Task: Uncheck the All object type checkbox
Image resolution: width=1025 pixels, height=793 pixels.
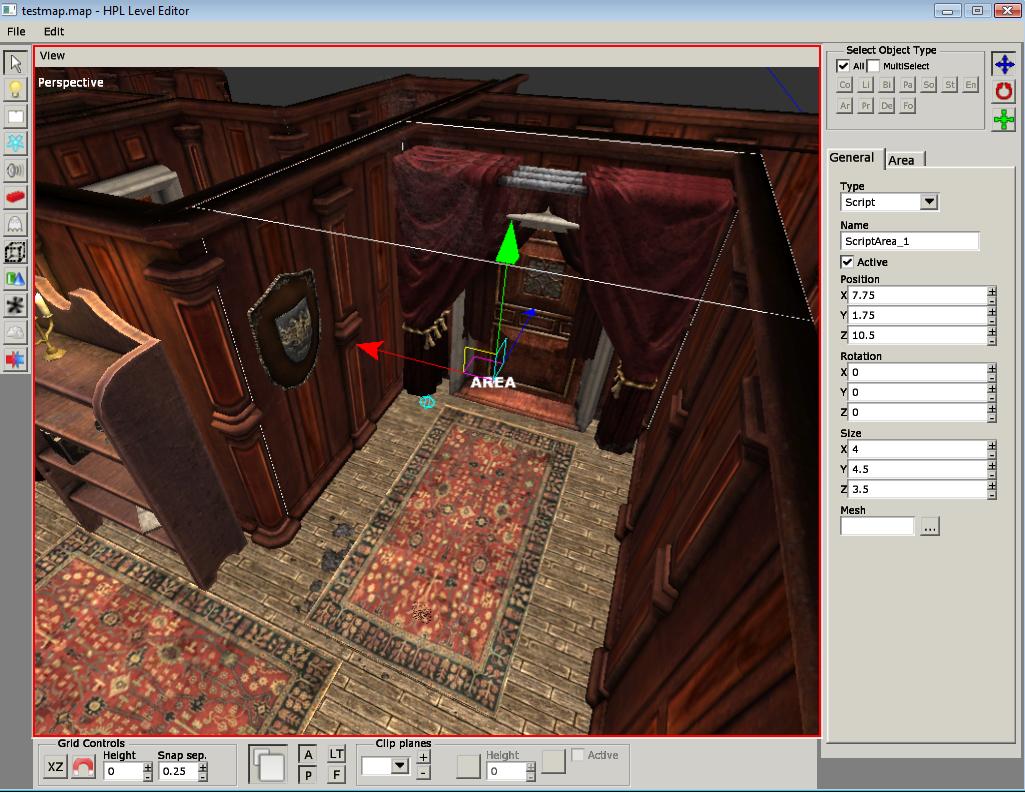Action: pyautogui.click(x=843, y=66)
